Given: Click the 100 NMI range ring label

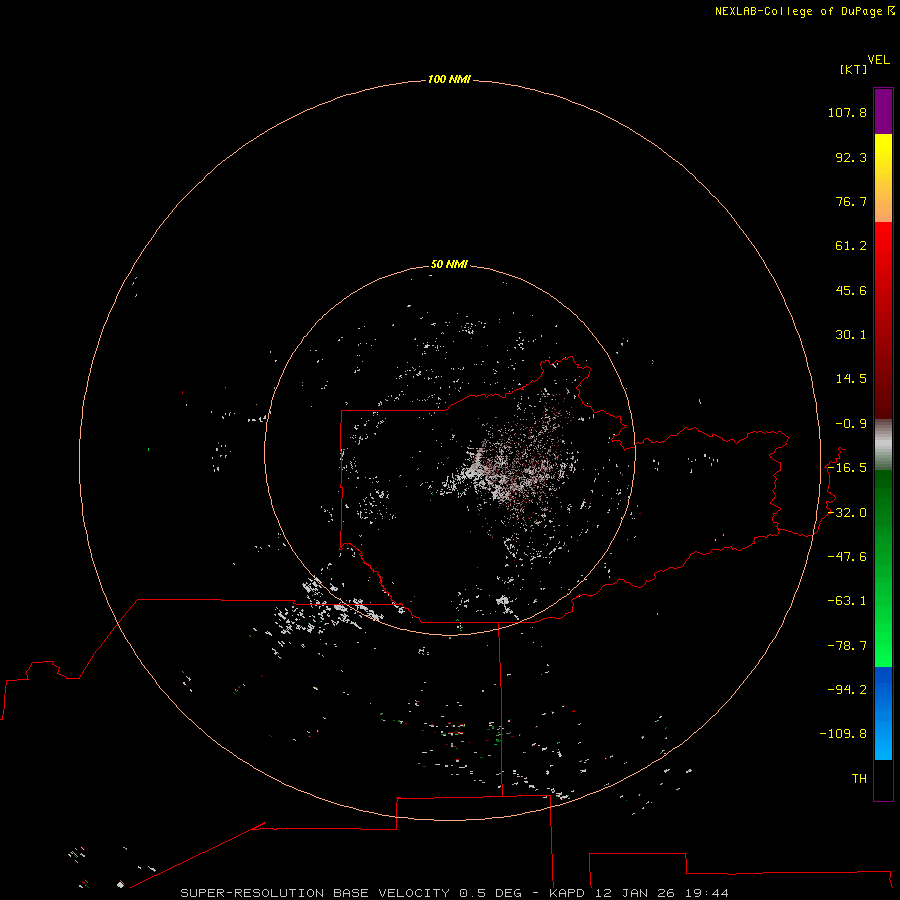Looking at the screenshot, I should pos(449,79).
